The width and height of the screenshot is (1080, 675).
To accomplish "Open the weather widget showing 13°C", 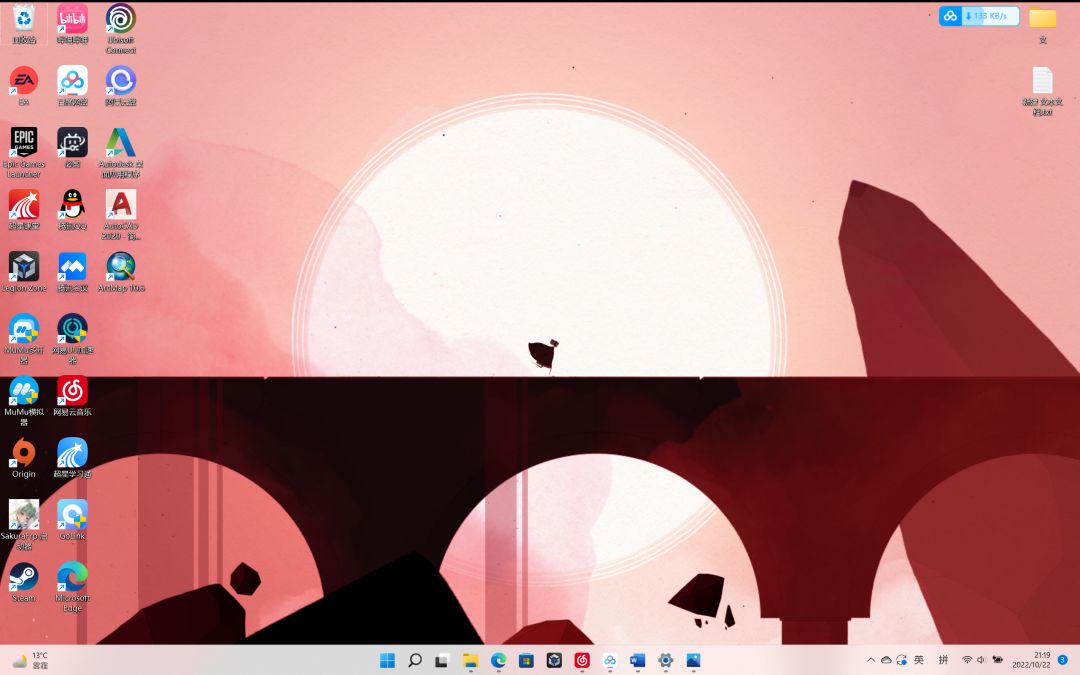I will (x=30, y=661).
